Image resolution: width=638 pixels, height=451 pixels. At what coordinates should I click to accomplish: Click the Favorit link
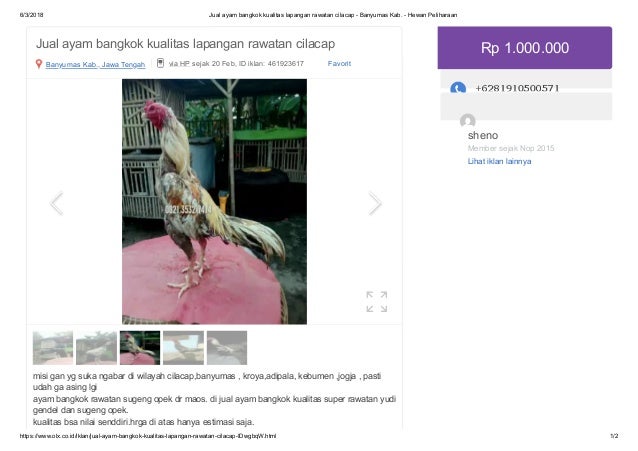point(339,63)
